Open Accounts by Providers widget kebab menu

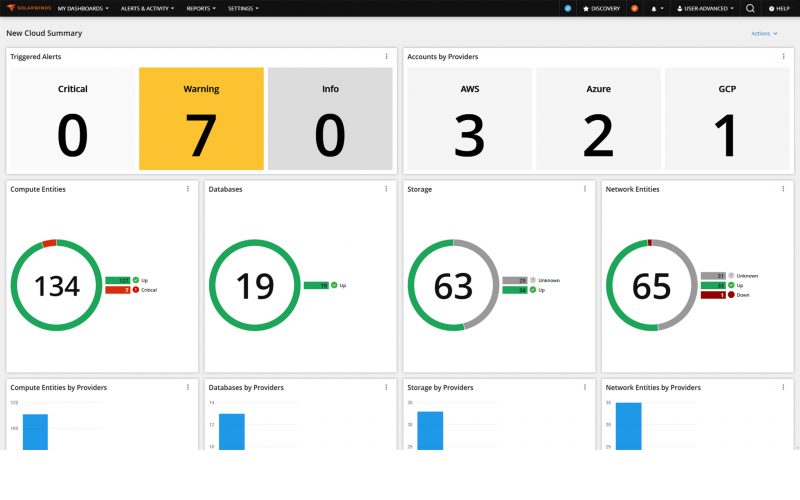point(783,57)
